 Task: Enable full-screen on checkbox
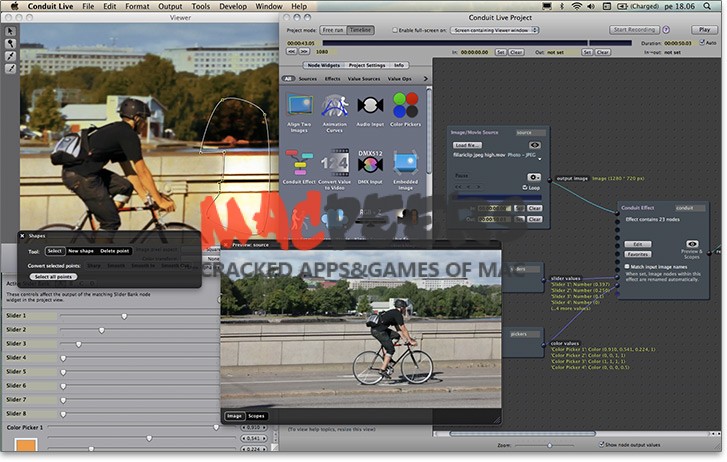pyautogui.click(x=395, y=30)
